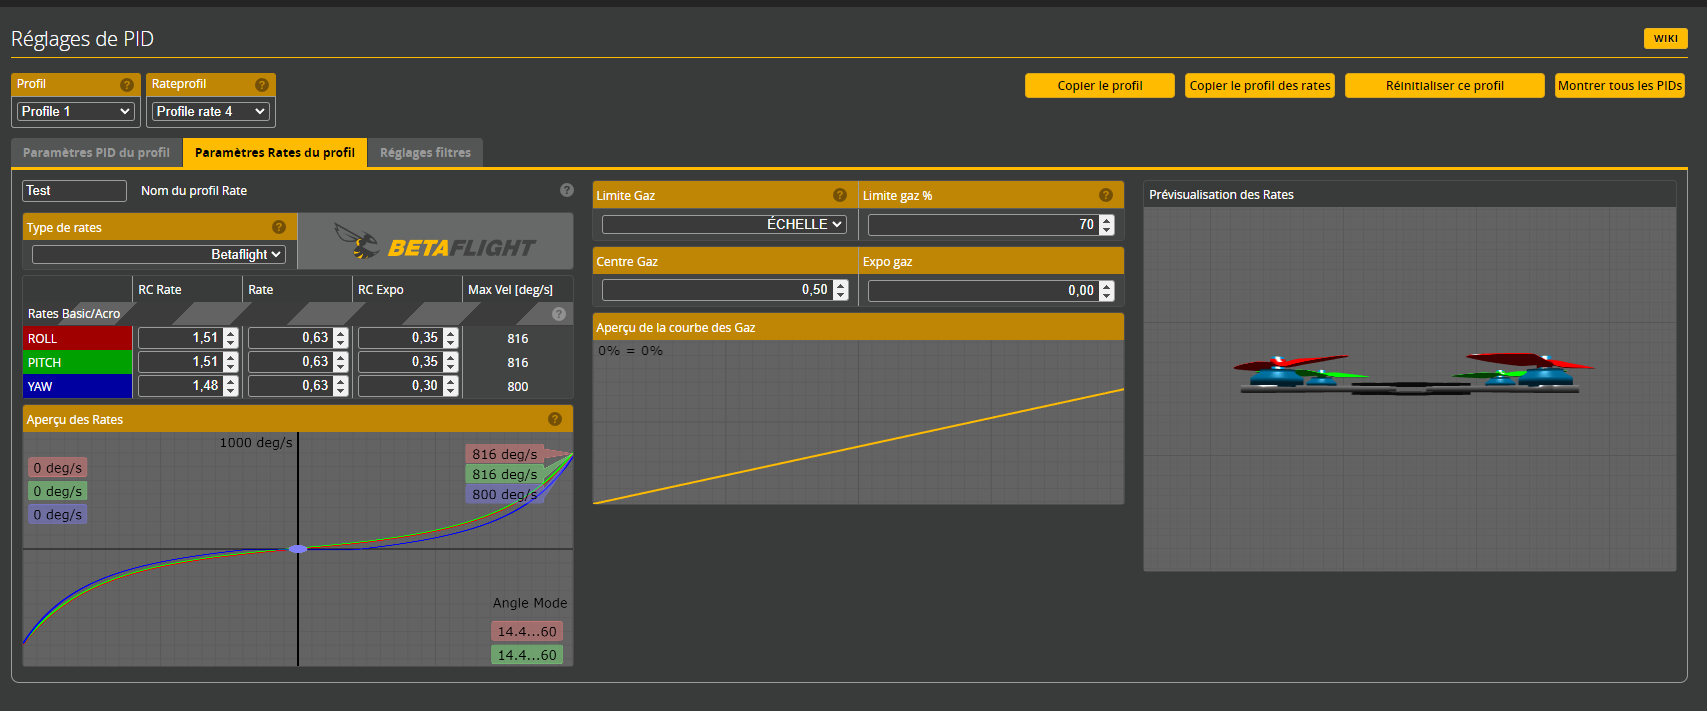Viewport: 1707px width, 711px height.
Task: Click the Rateprofil help icon
Action: (262, 85)
